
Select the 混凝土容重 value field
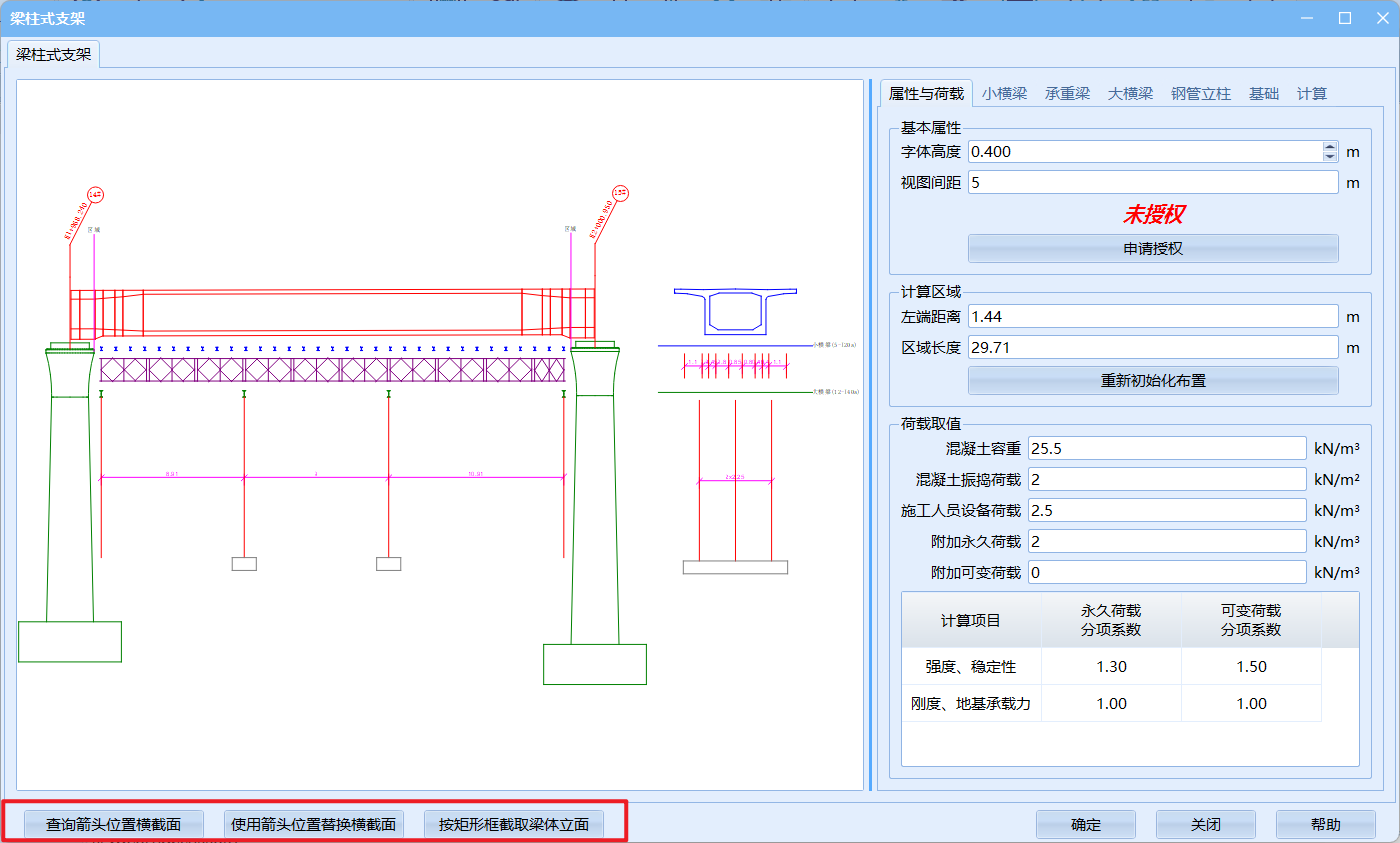pos(1166,449)
